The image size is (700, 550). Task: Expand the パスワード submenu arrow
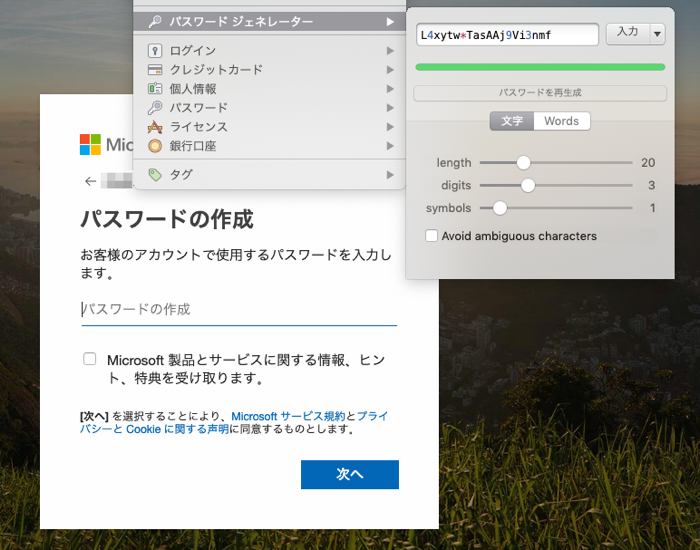click(390, 108)
